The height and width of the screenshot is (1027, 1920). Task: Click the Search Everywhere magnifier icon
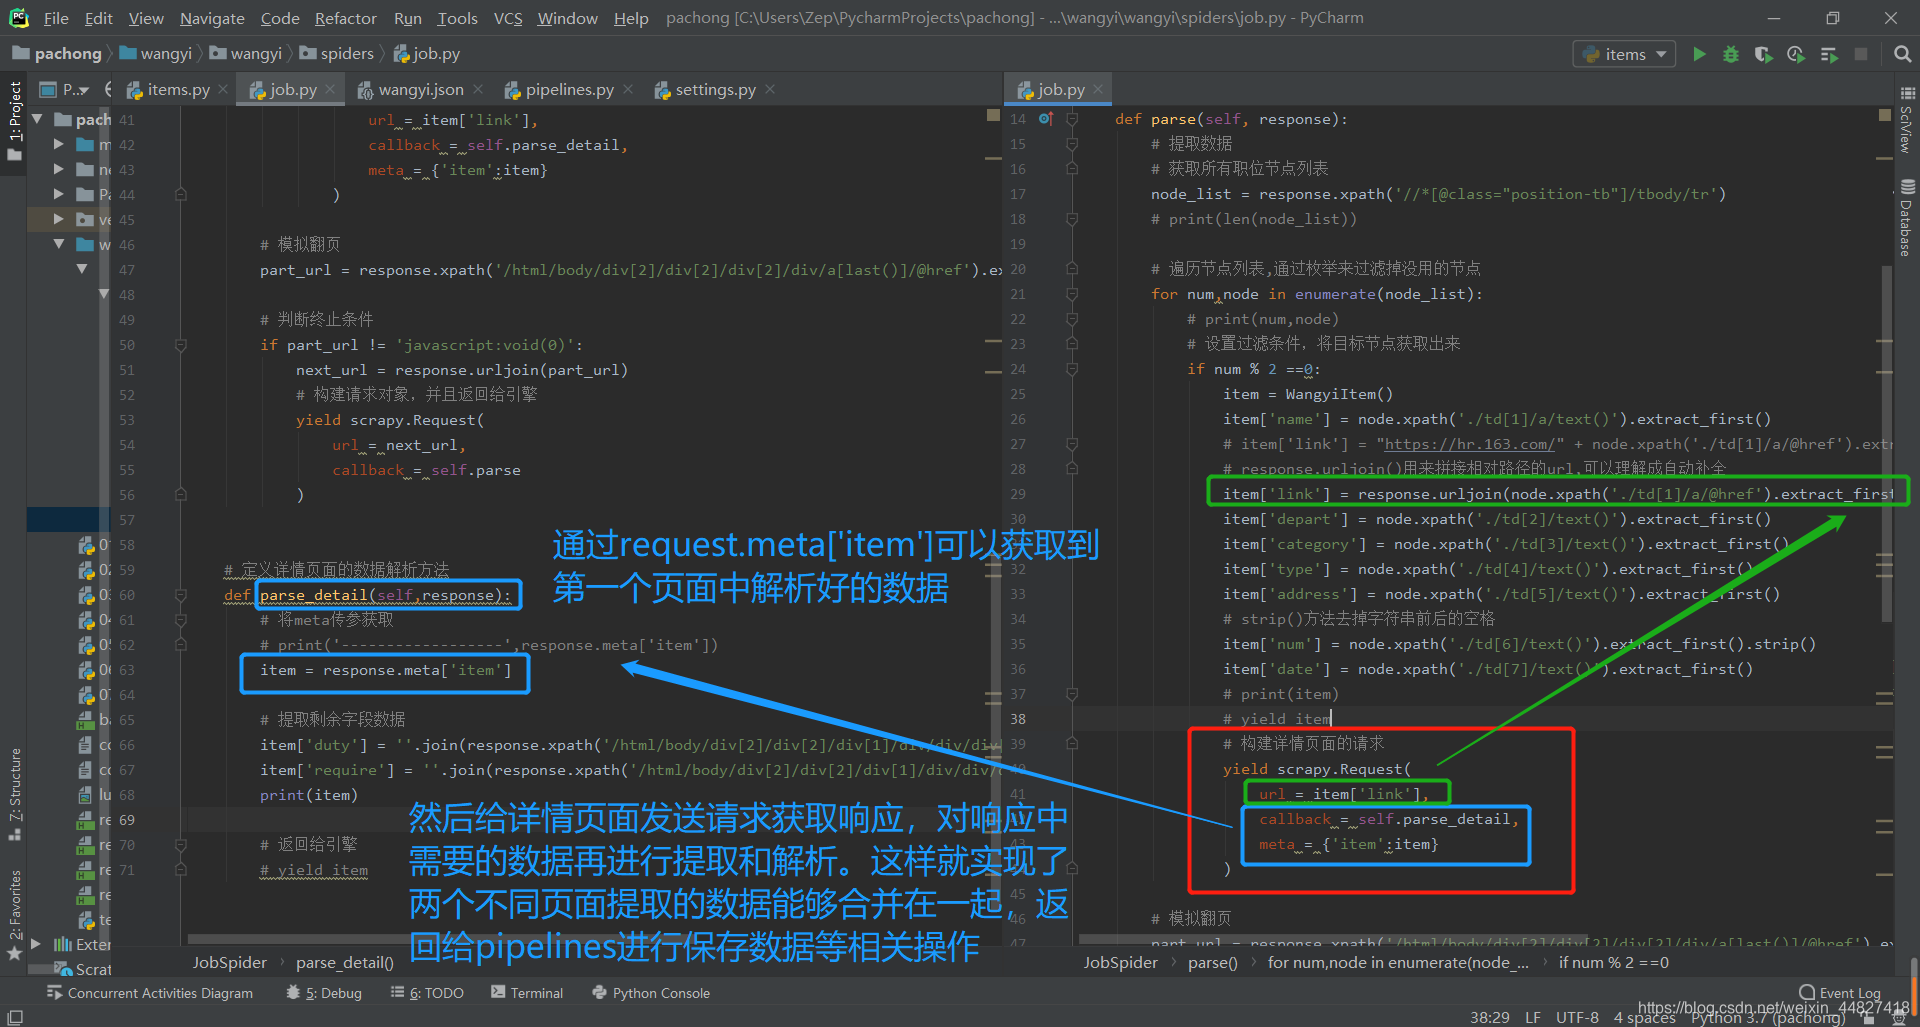point(1902,54)
